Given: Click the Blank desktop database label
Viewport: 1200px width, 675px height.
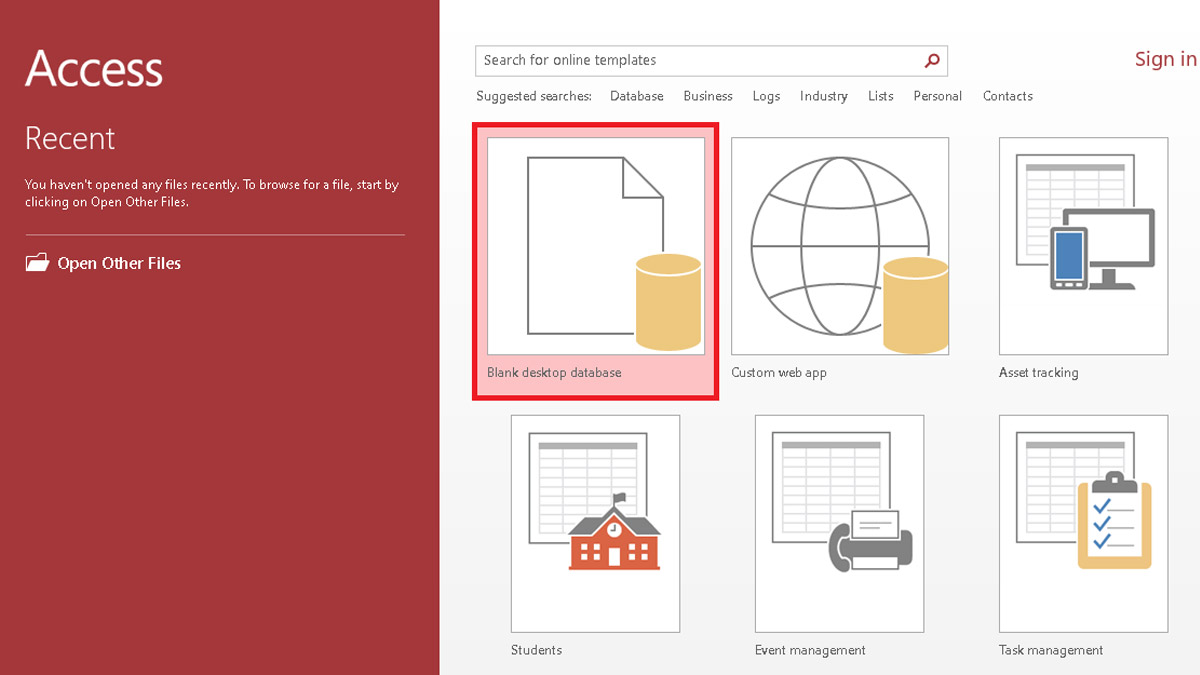Looking at the screenshot, I should [x=557, y=372].
